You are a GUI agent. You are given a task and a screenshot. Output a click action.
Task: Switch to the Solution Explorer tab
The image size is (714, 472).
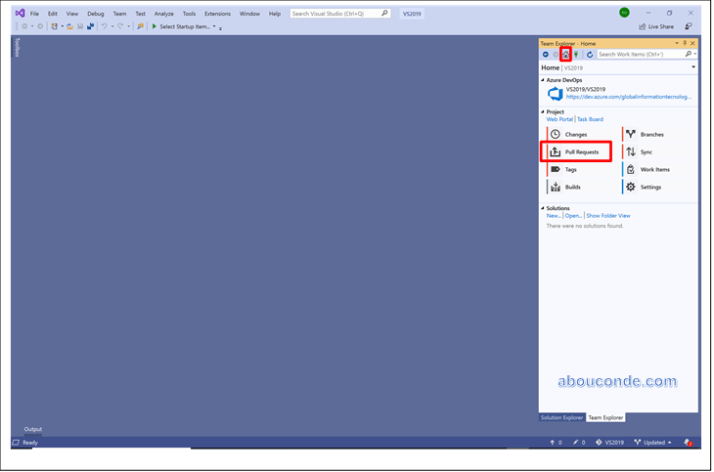click(561, 417)
